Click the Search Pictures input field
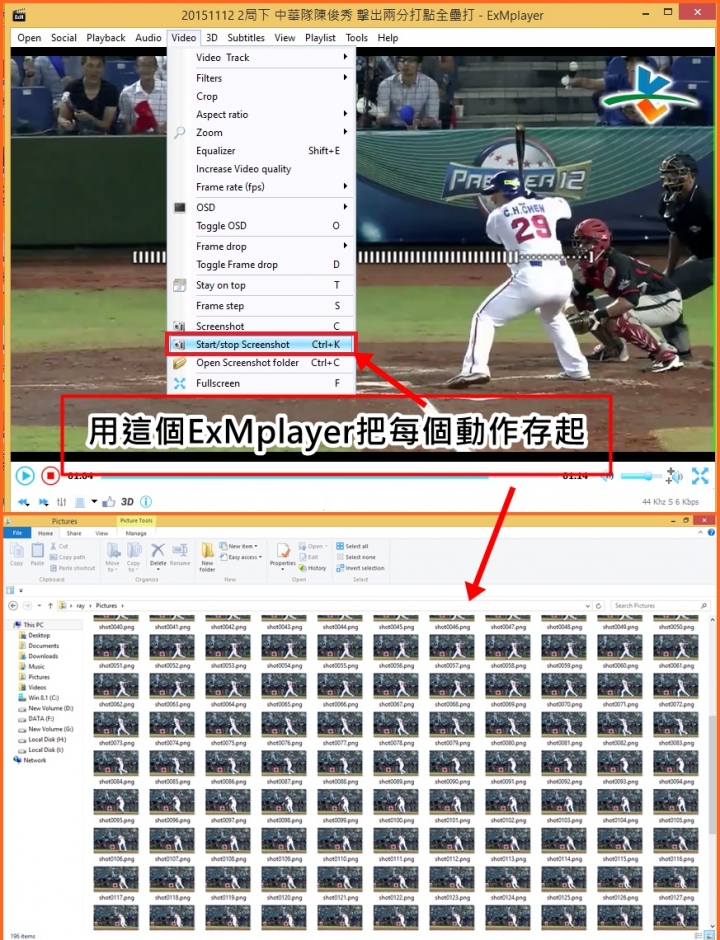The width and height of the screenshot is (720, 940). (660, 605)
